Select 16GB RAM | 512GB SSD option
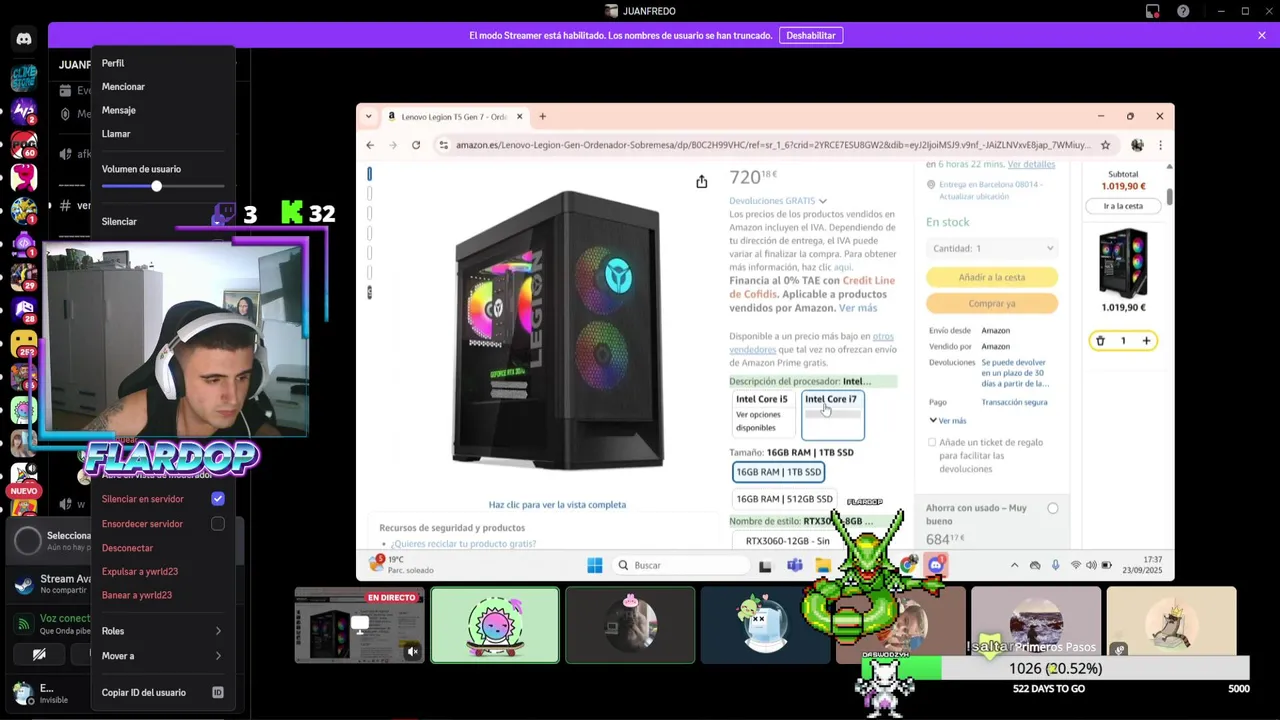The width and height of the screenshot is (1280, 720). pos(784,498)
